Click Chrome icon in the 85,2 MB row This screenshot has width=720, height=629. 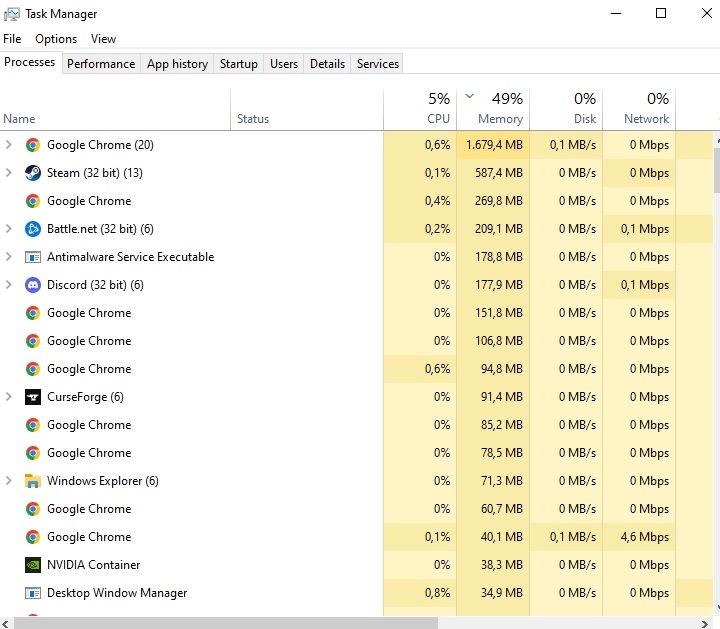click(x=33, y=425)
